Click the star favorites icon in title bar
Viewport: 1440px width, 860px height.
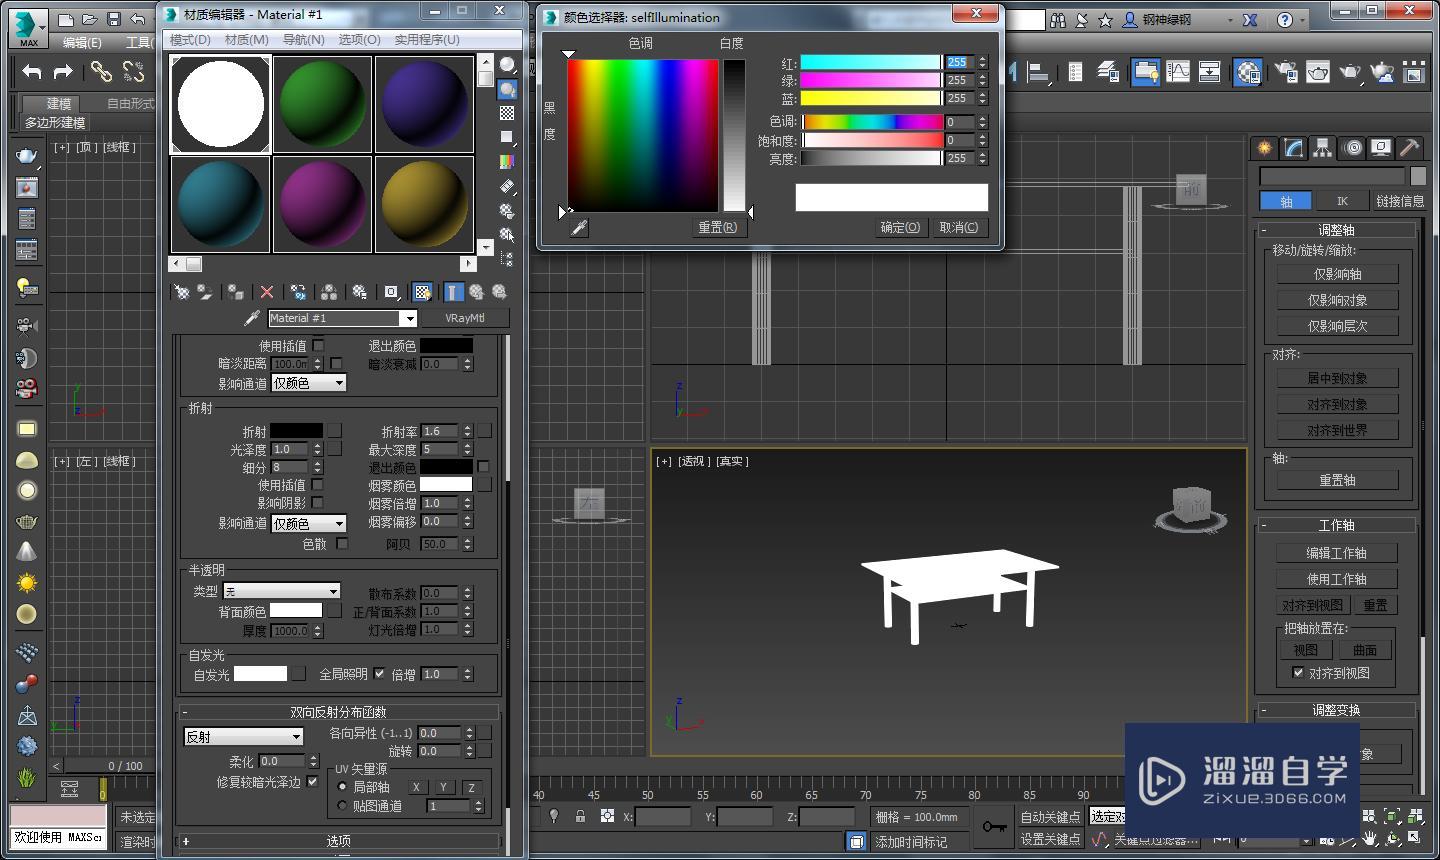pos(1105,19)
